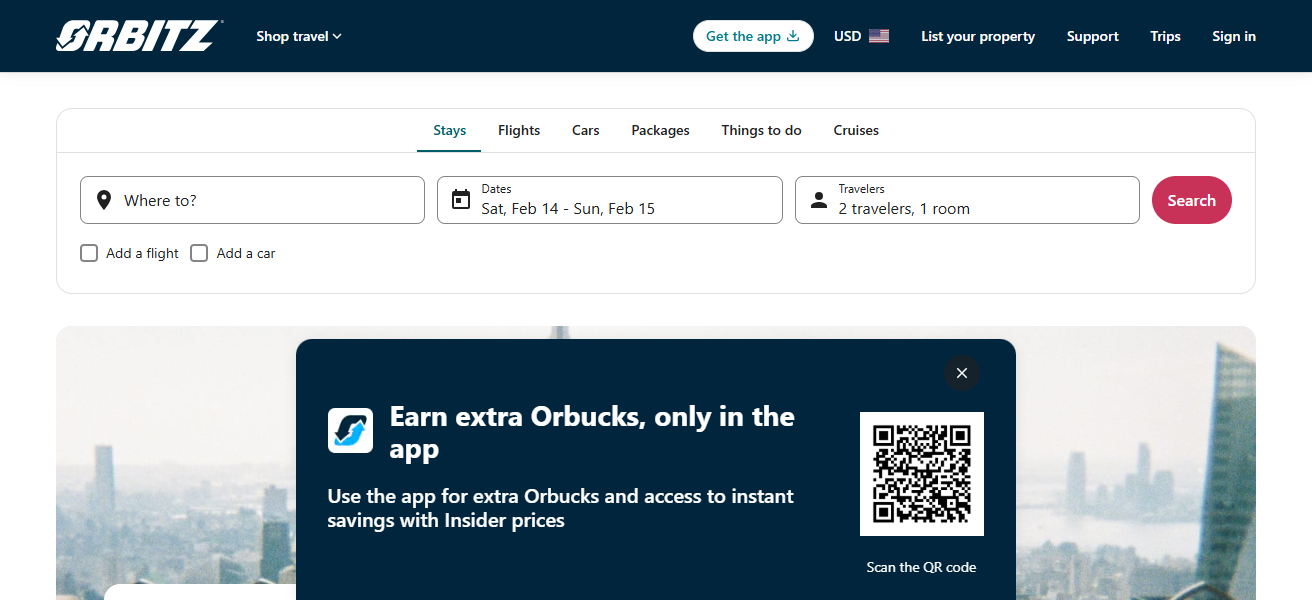Select the Cruises tab
Screen dimensions: 1312x600
pyautogui.click(x=855, y=130)
